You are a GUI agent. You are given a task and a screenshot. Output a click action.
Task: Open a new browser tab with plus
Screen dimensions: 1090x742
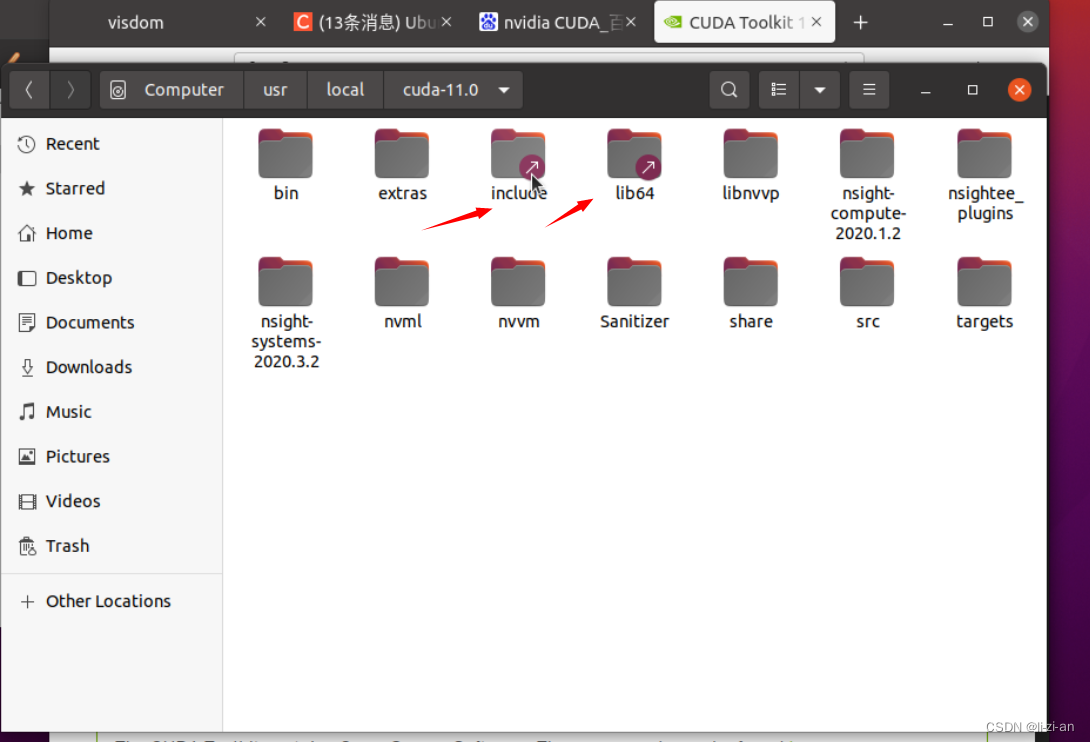(x=861, y=22)
